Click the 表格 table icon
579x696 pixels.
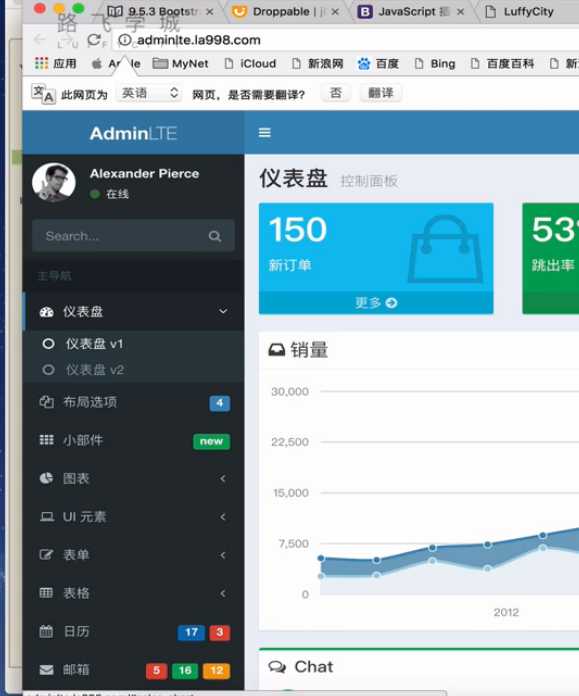tap(46, 593)
